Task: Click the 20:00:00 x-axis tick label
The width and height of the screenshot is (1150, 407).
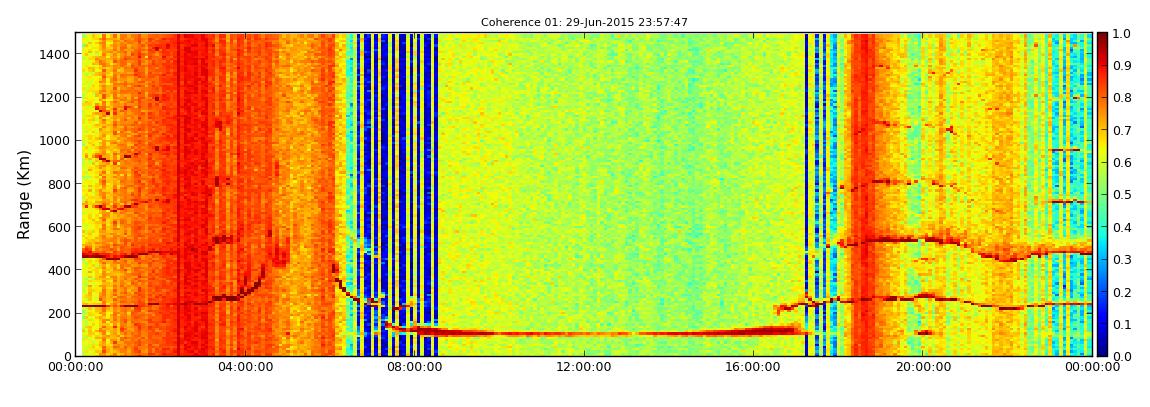Action: tap(923, 367)
